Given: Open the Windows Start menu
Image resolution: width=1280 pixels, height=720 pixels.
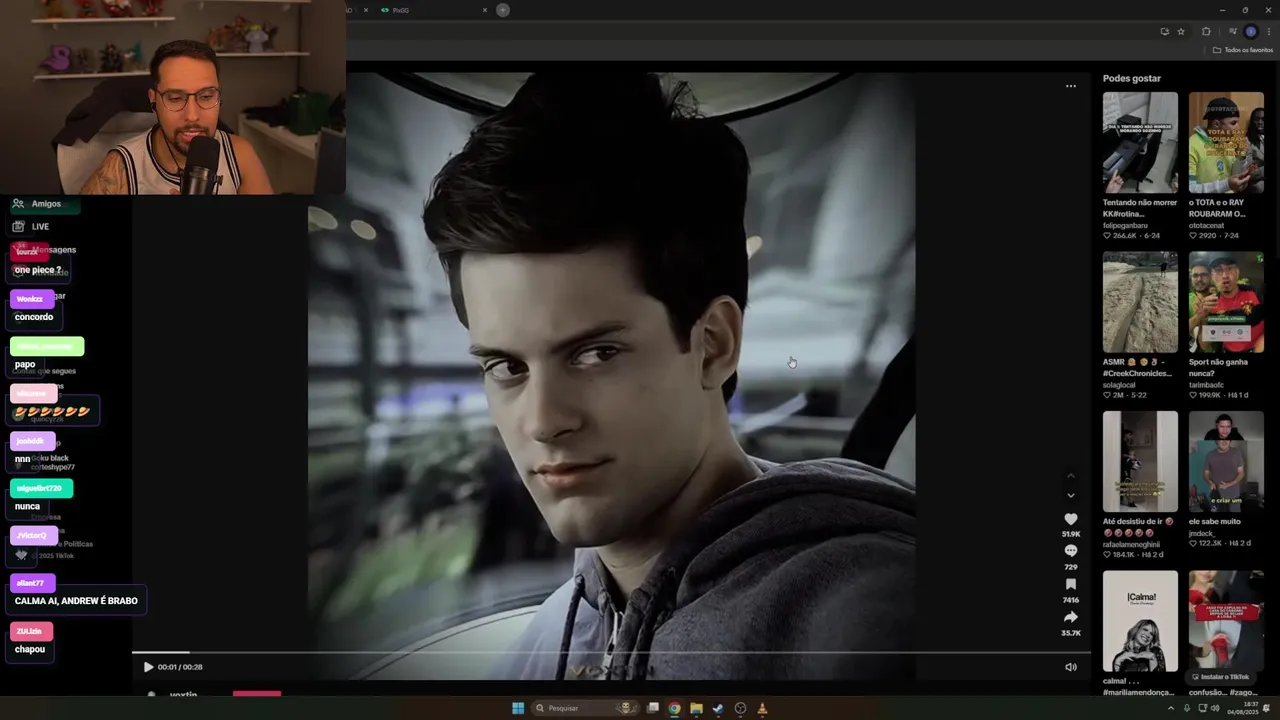Looking at the screenshot, I should click(x=518, y=708).
